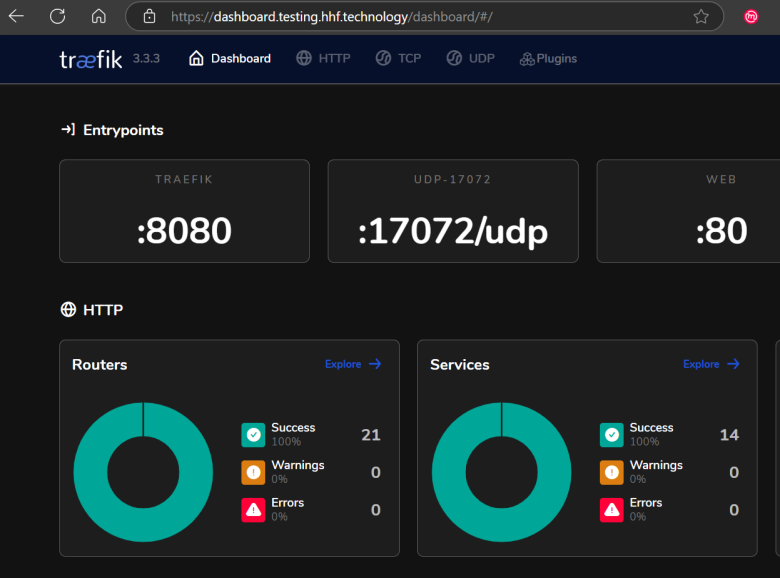Viewport: 780px width, 578px height.
Task: Click the globe icon beside HTTP heading
Action: [68, 309]
